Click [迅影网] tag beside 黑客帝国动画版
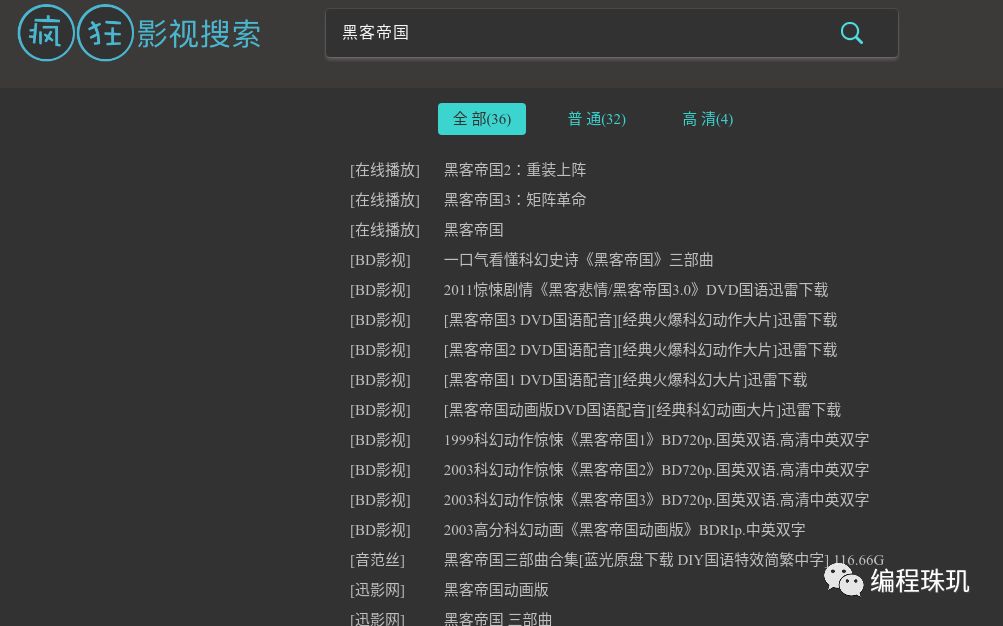 click(x=377, y=590)
